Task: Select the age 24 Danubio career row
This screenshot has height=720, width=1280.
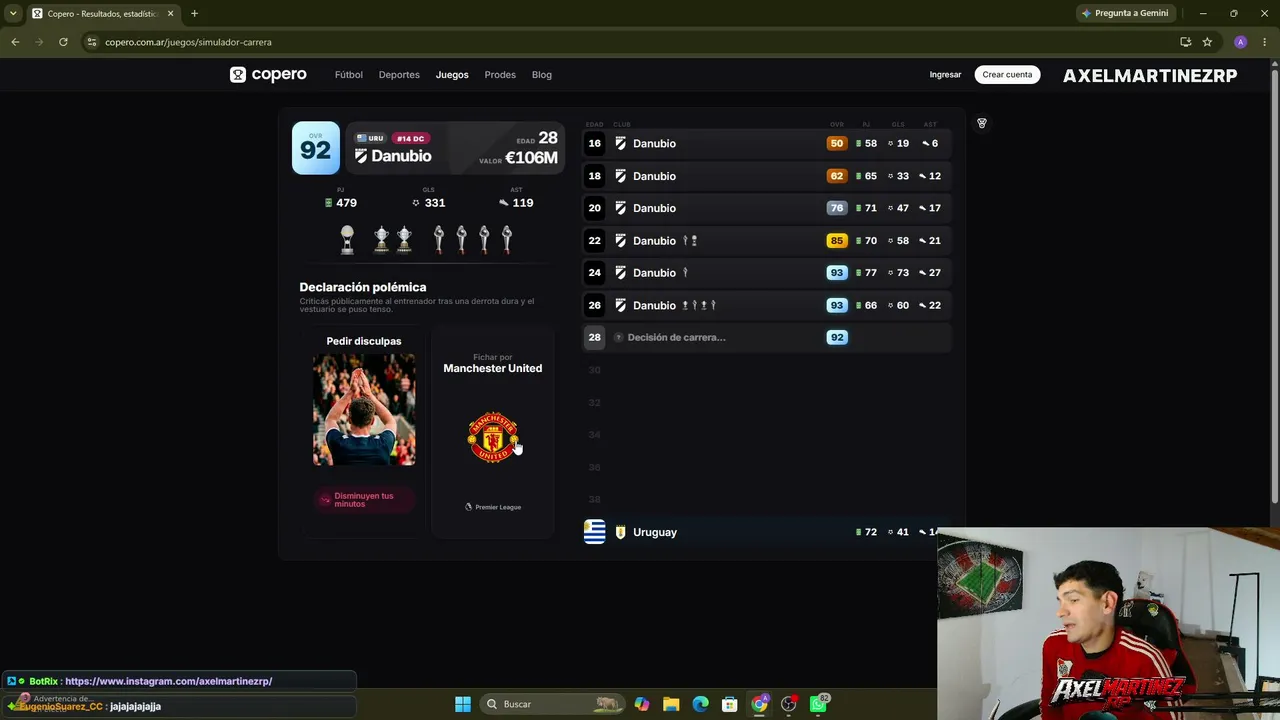Action: click(x=767, y=273)
